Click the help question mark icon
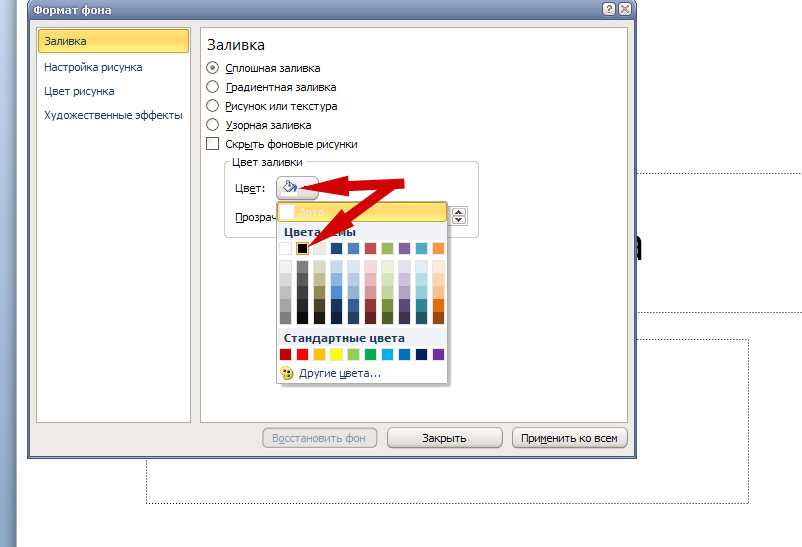This screenshot has width=802, height=547. point(608,9)
